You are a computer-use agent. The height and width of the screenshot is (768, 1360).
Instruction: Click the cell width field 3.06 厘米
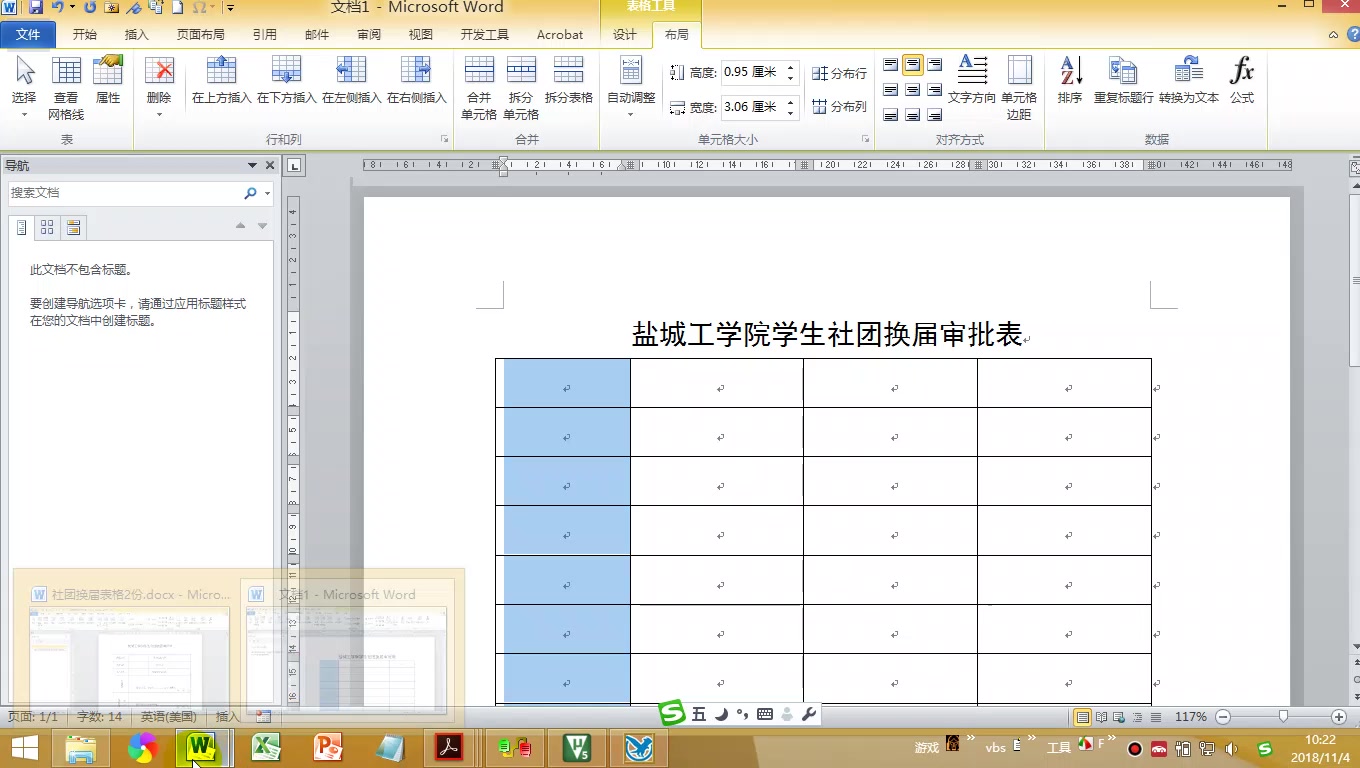(x=752, y=107)
